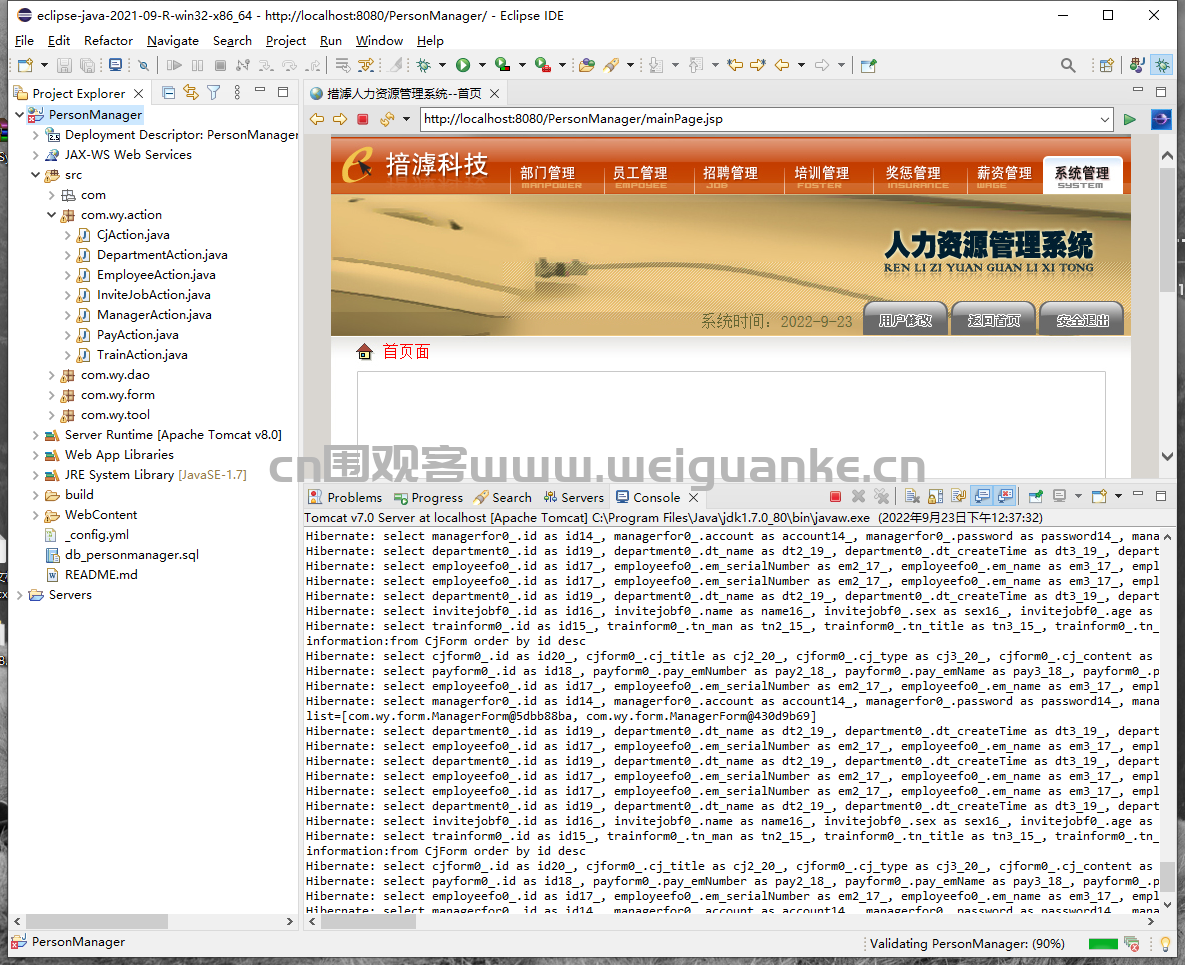Click the 部门管理 navigation link

click(549, 176)
